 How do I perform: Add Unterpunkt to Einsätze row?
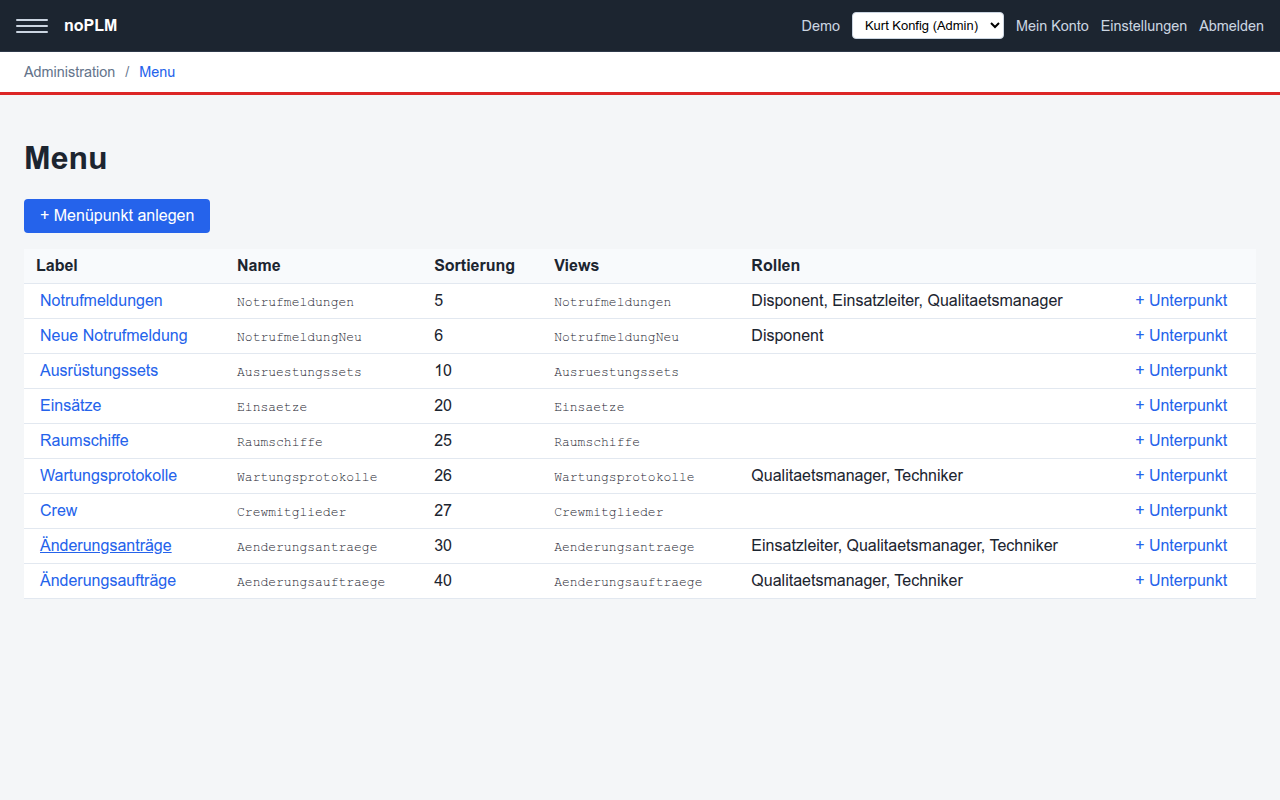tap(1181, 405)
